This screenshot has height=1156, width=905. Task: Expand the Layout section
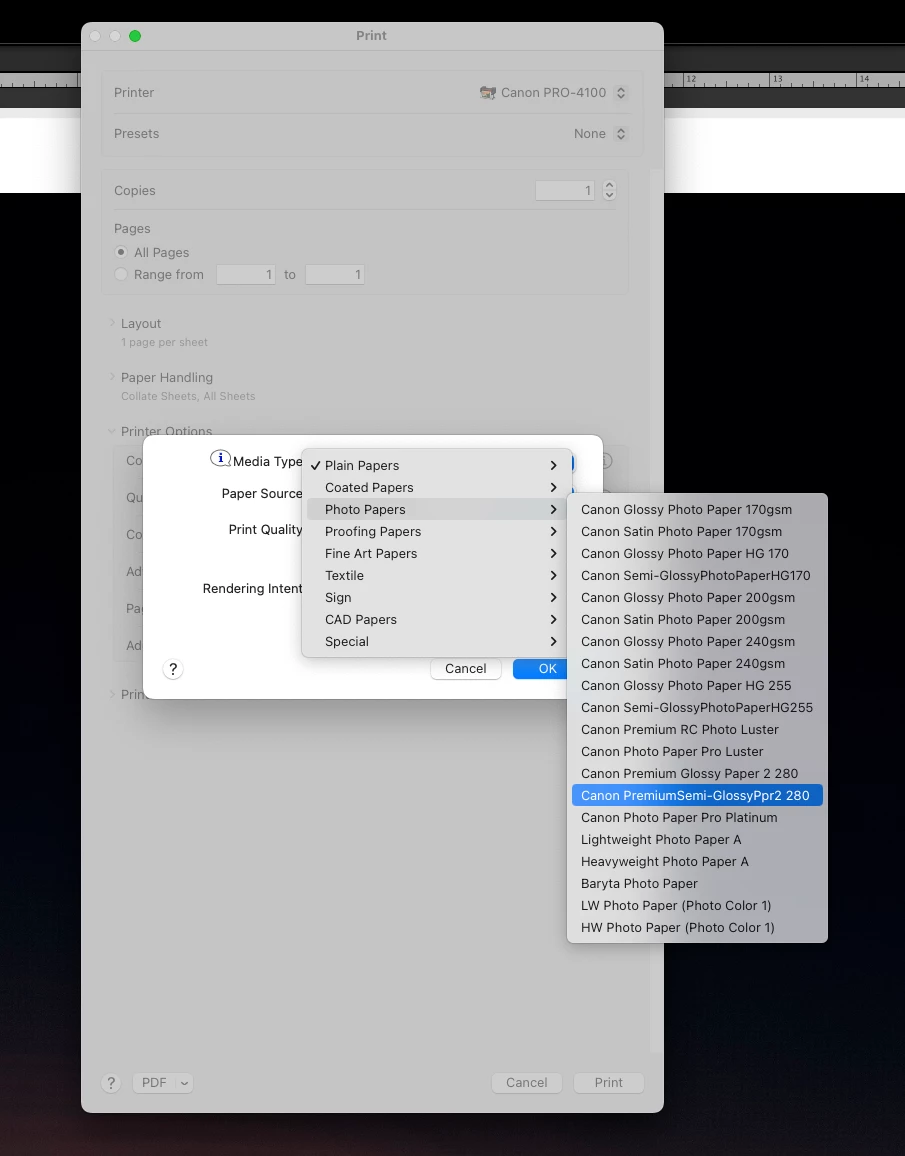click(112, 323)
